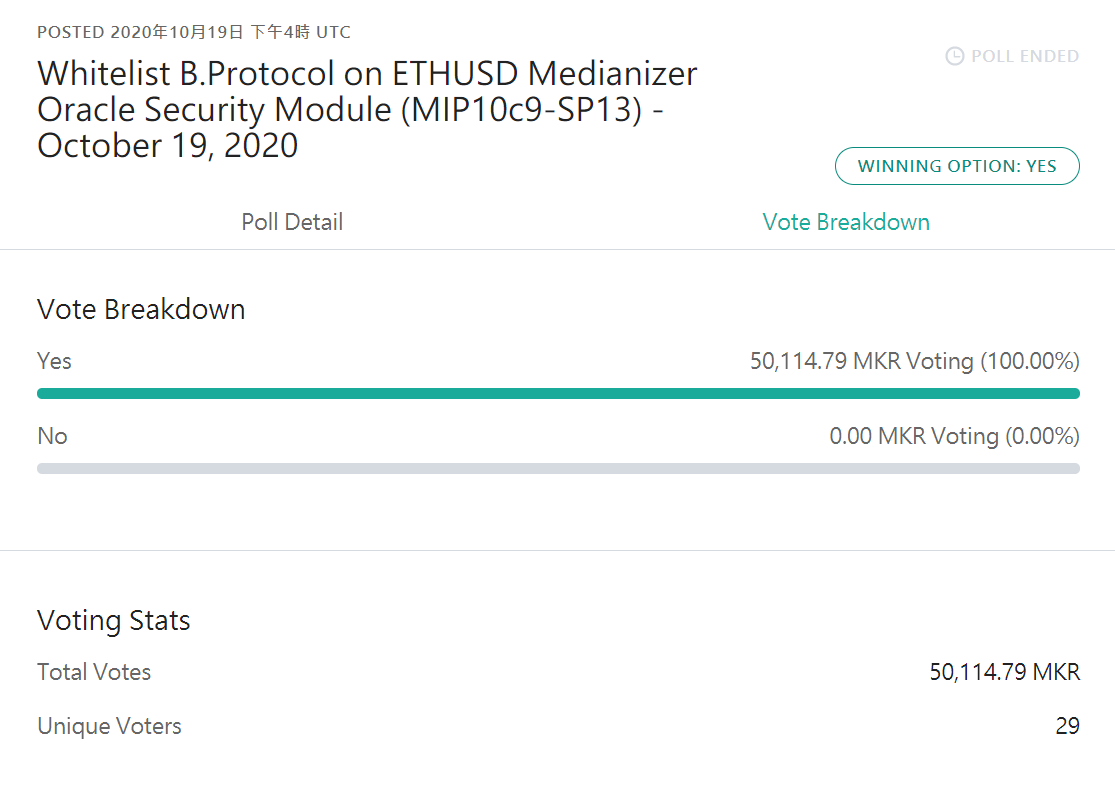Click the Total Votes 50,114.79 MKR amount
The height and width of the screenshot is (785, 1115).
[x=1005, y=672]
